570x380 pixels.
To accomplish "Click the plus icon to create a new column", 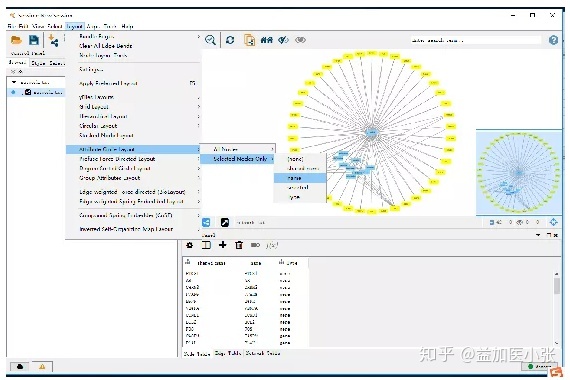I will pyautogui.click(x=222, y=245).
